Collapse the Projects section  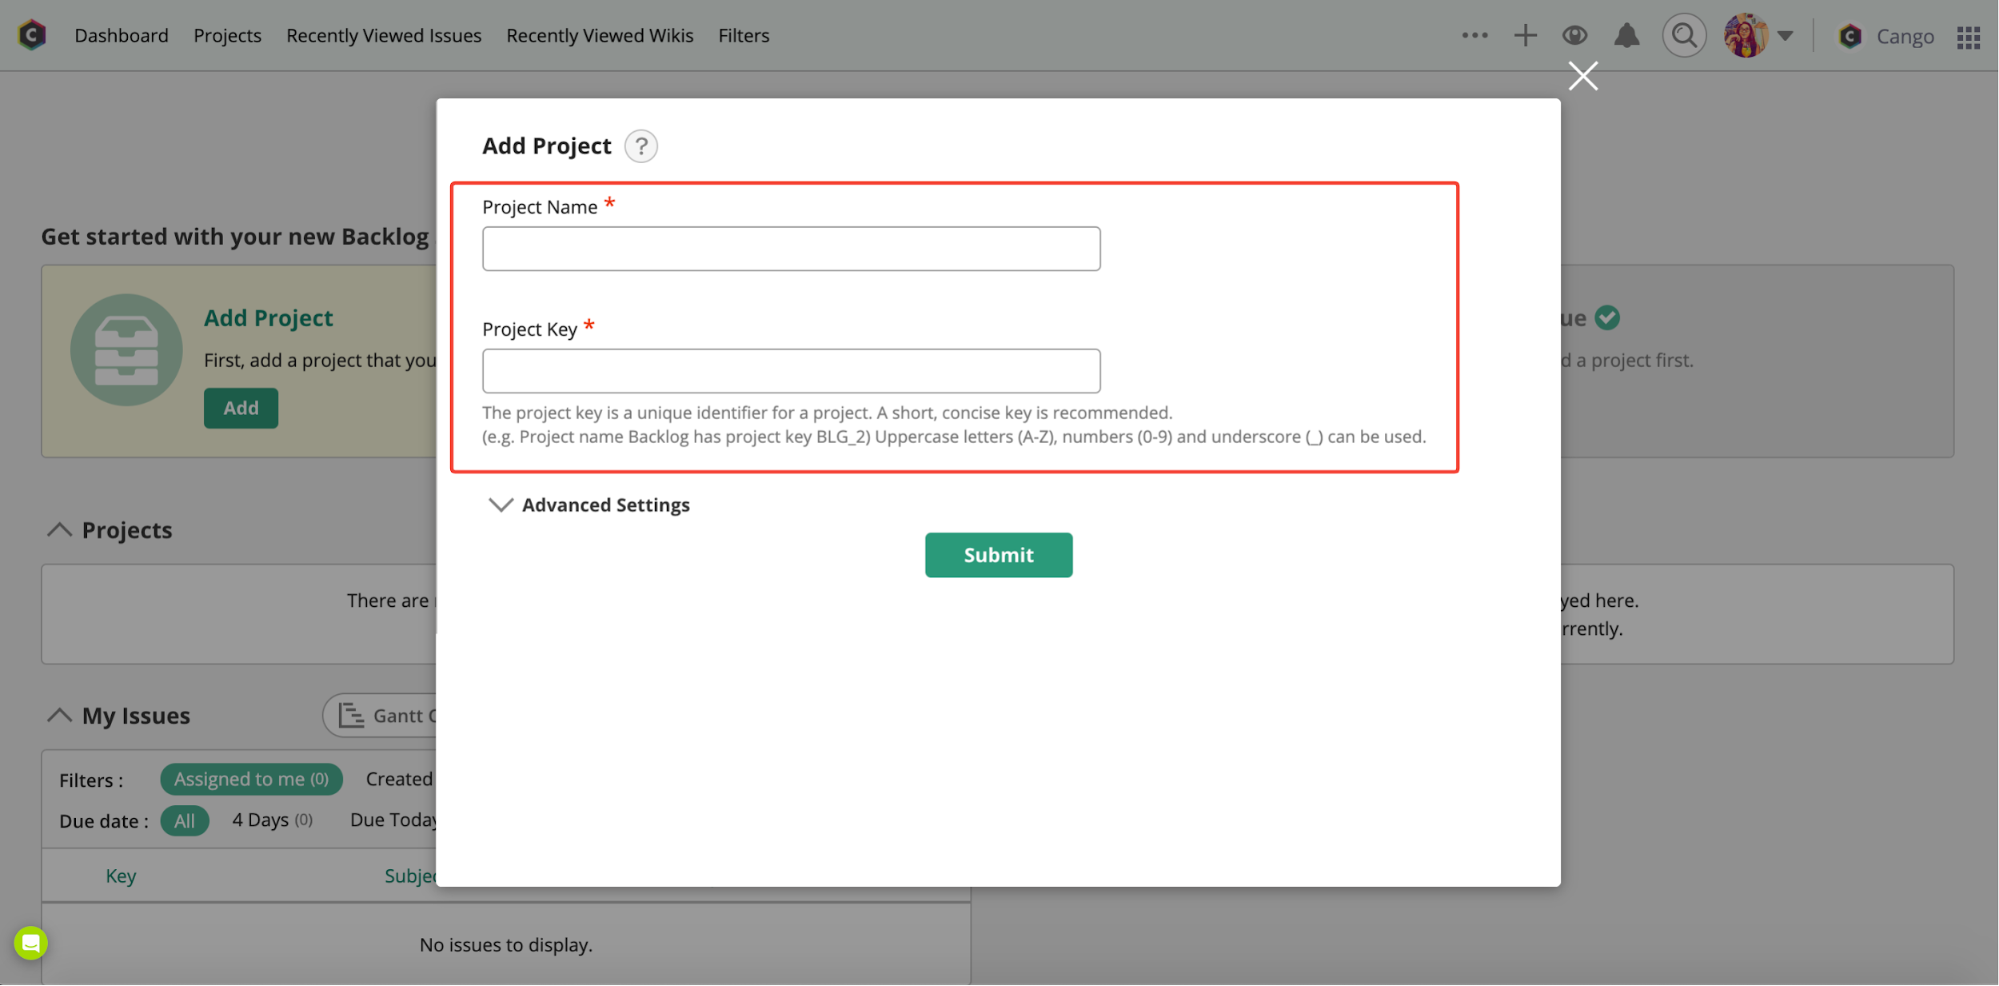click(x=60, y=530)
